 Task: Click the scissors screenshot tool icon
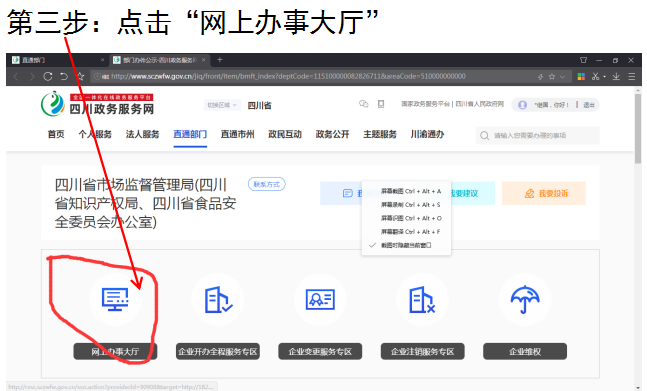[x=595, y=76]
